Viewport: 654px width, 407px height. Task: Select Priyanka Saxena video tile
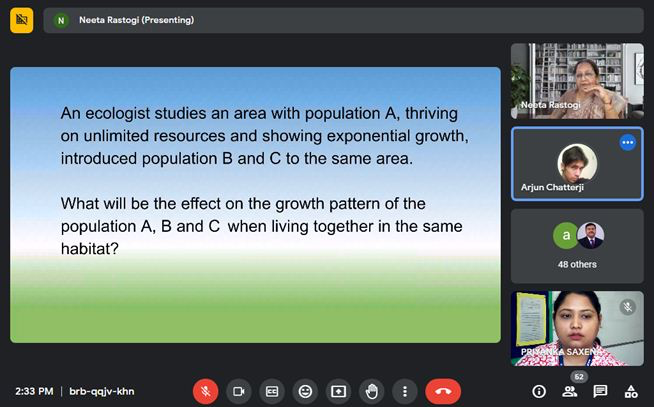(x=577, y=328)
